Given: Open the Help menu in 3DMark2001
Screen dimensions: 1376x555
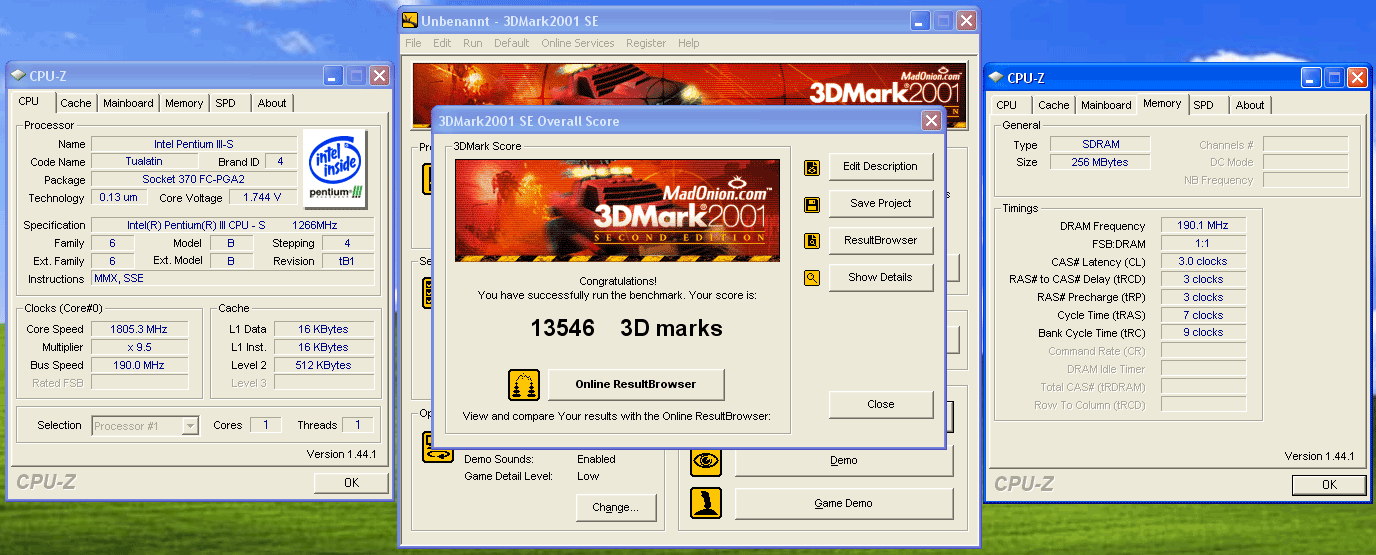Looking at the screenshot, I should (689, 43).
